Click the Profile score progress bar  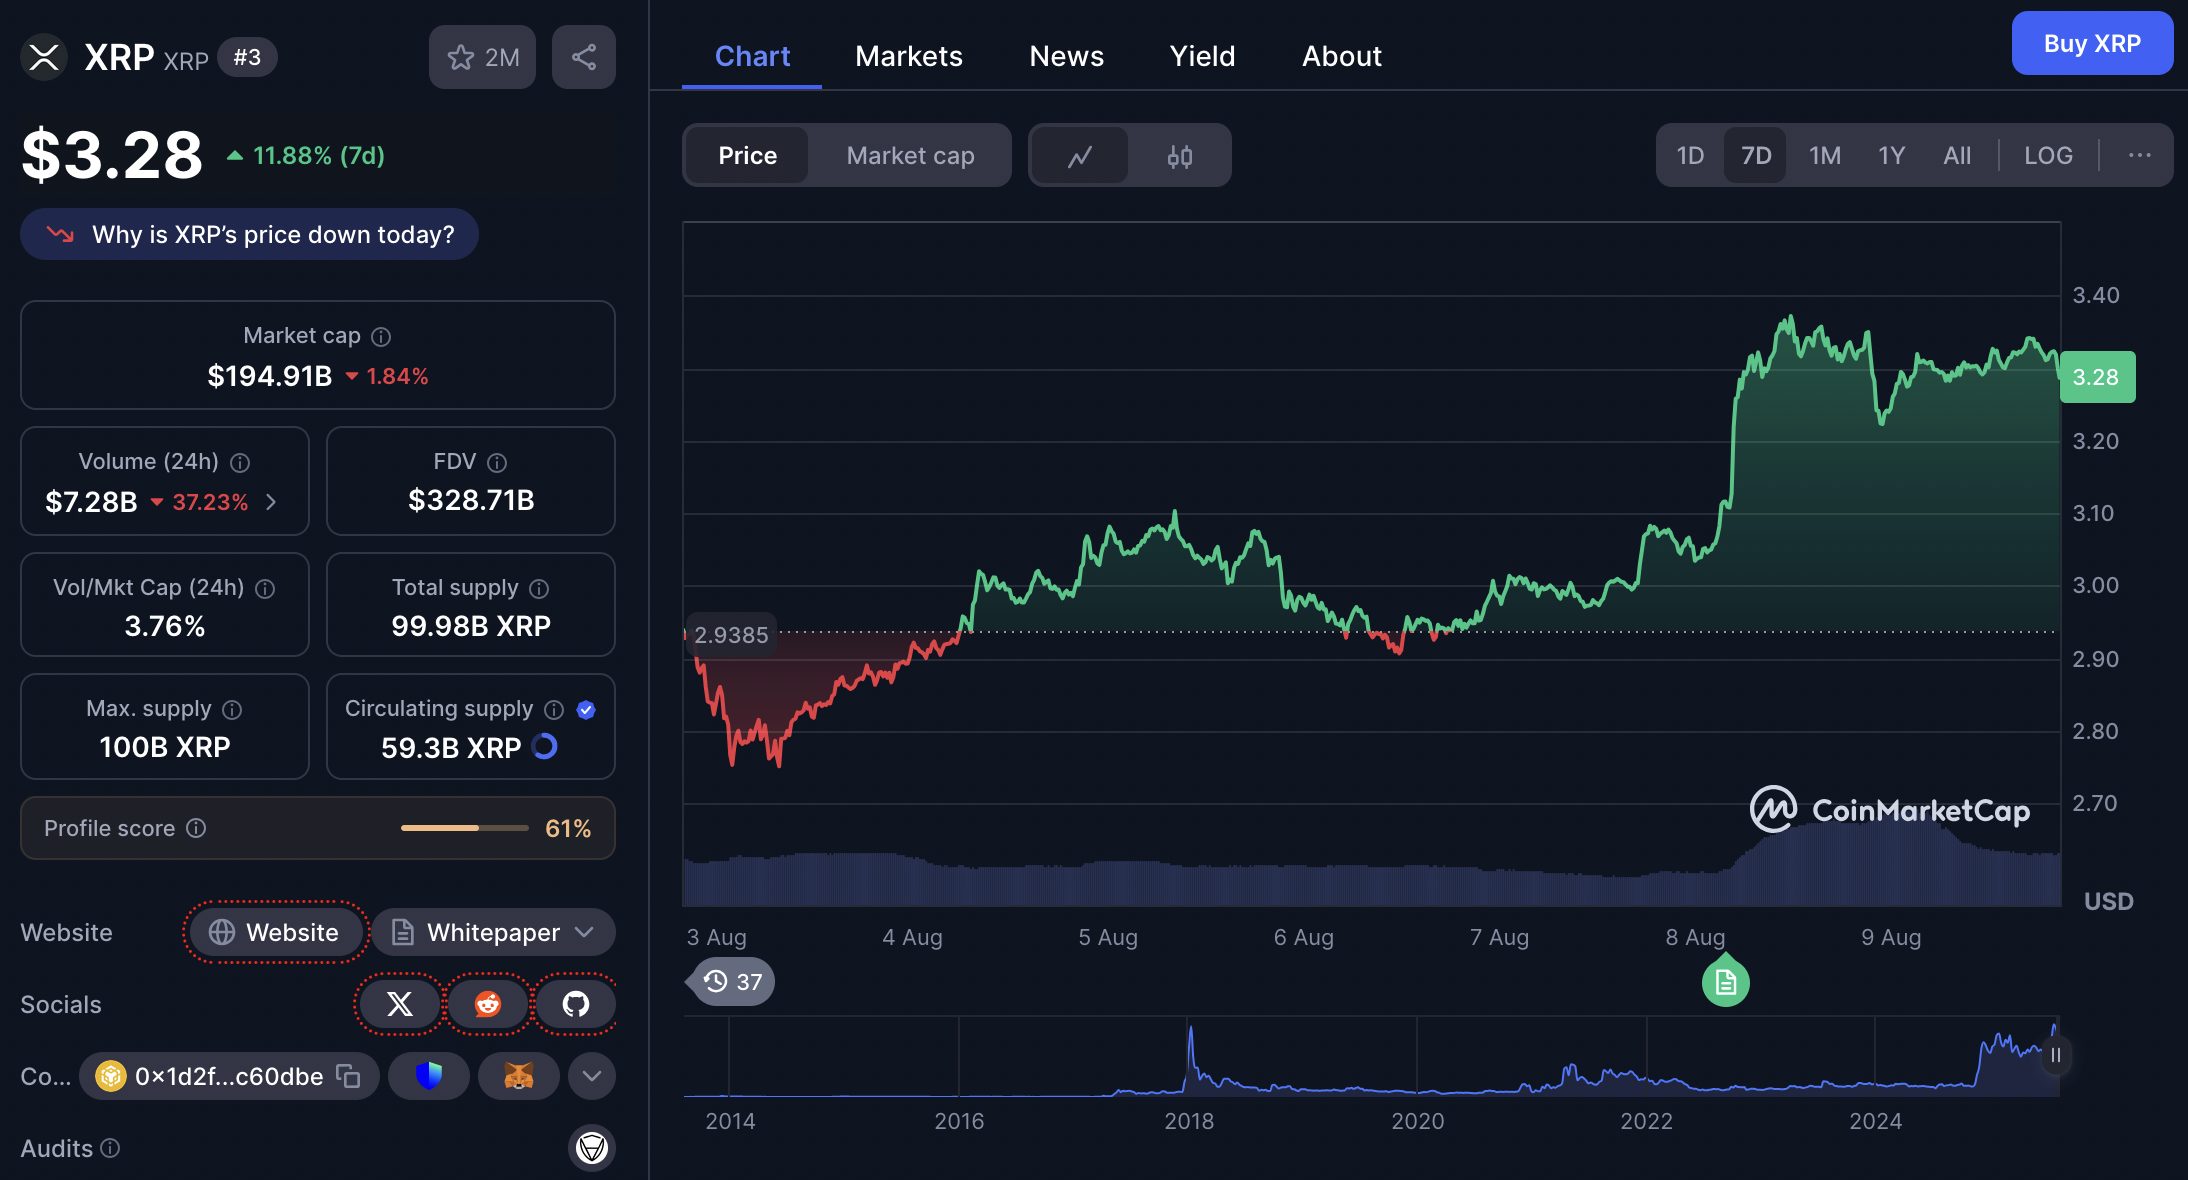click(465, 828)
